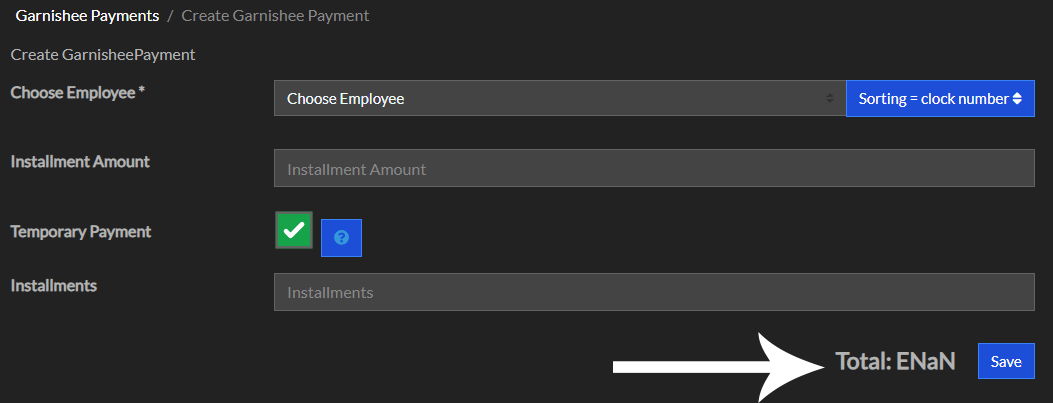Click the Choose Employee field label
1053x403 pixels.
72,93
